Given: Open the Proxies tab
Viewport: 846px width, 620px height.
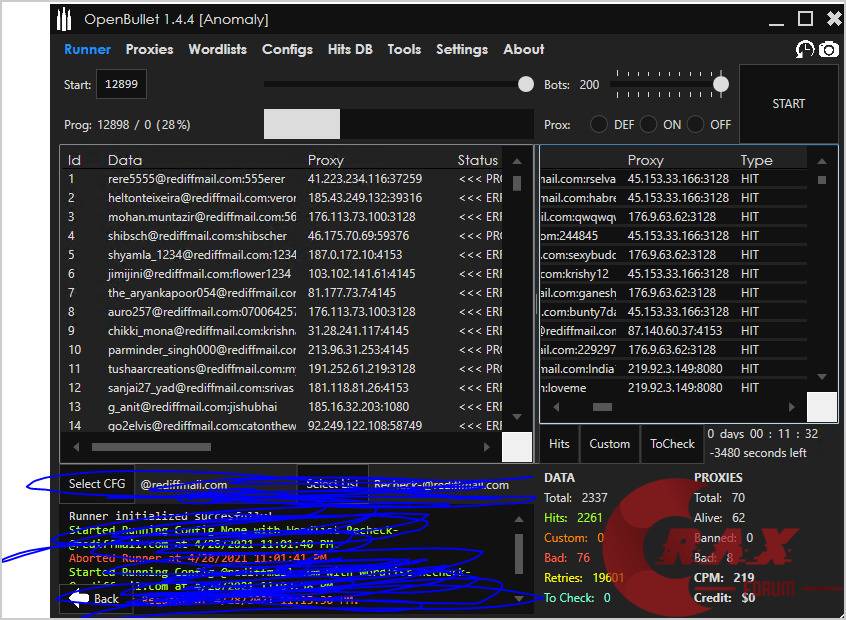Looking at the screenshot, I should coord(149,49).
